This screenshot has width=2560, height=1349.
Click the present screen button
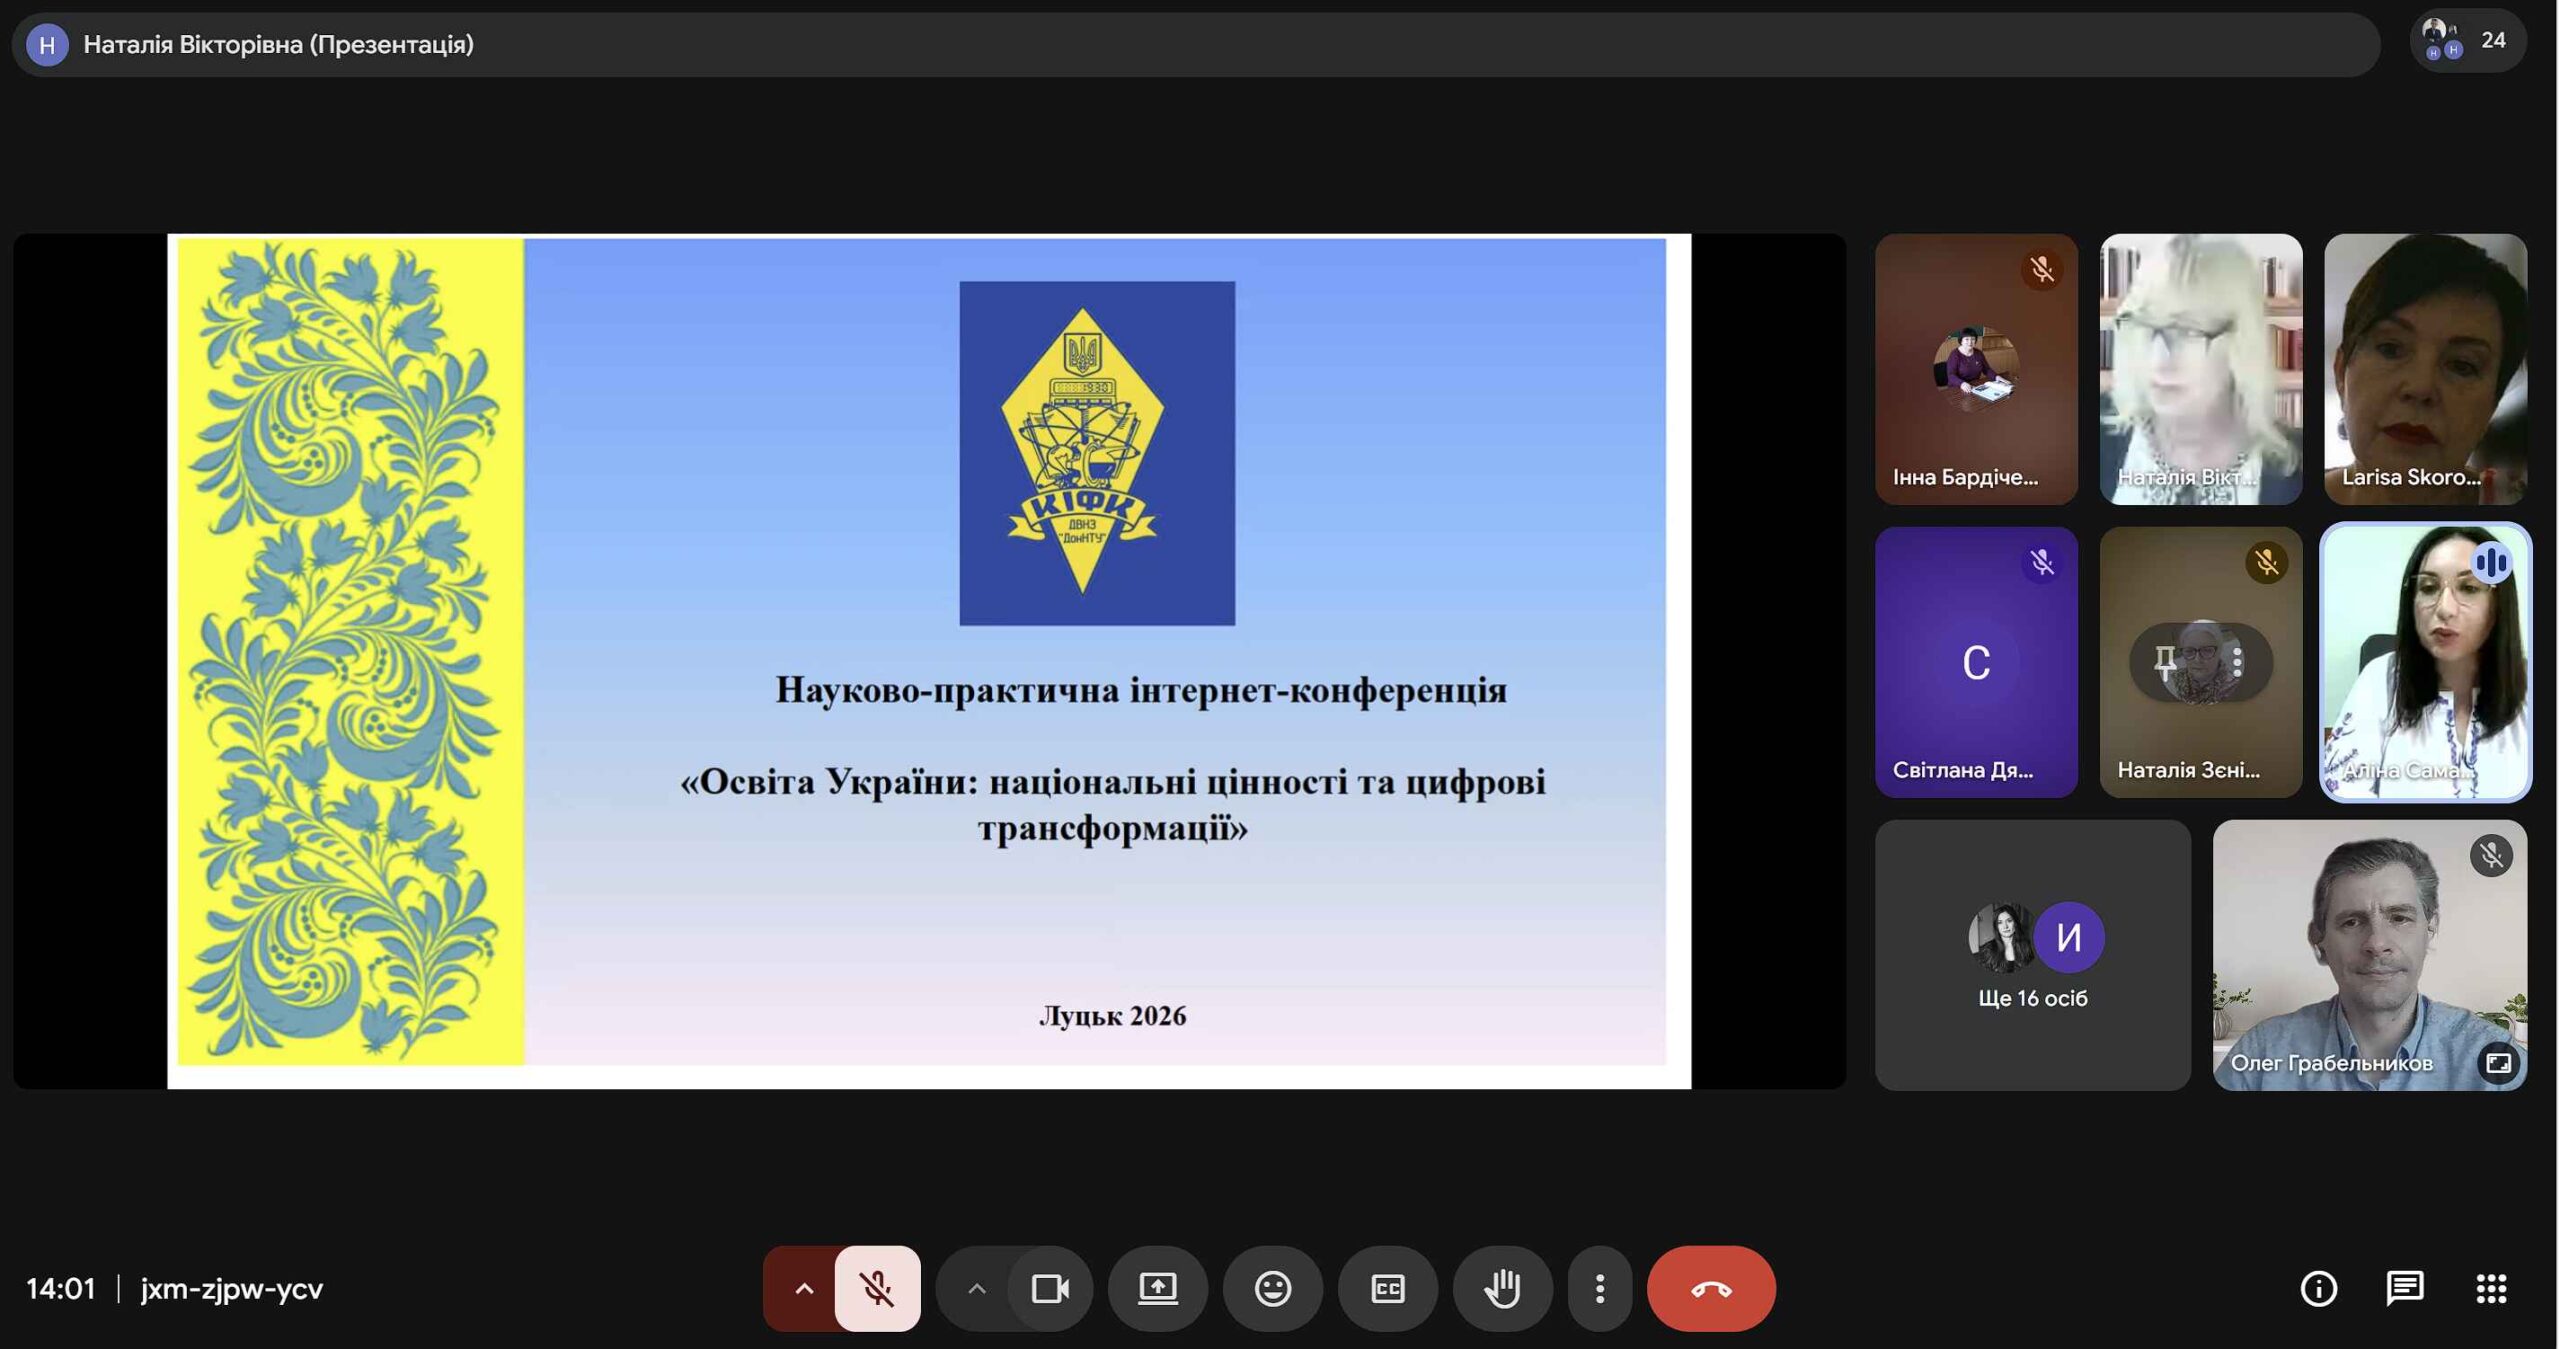tap(1157, 1288)
